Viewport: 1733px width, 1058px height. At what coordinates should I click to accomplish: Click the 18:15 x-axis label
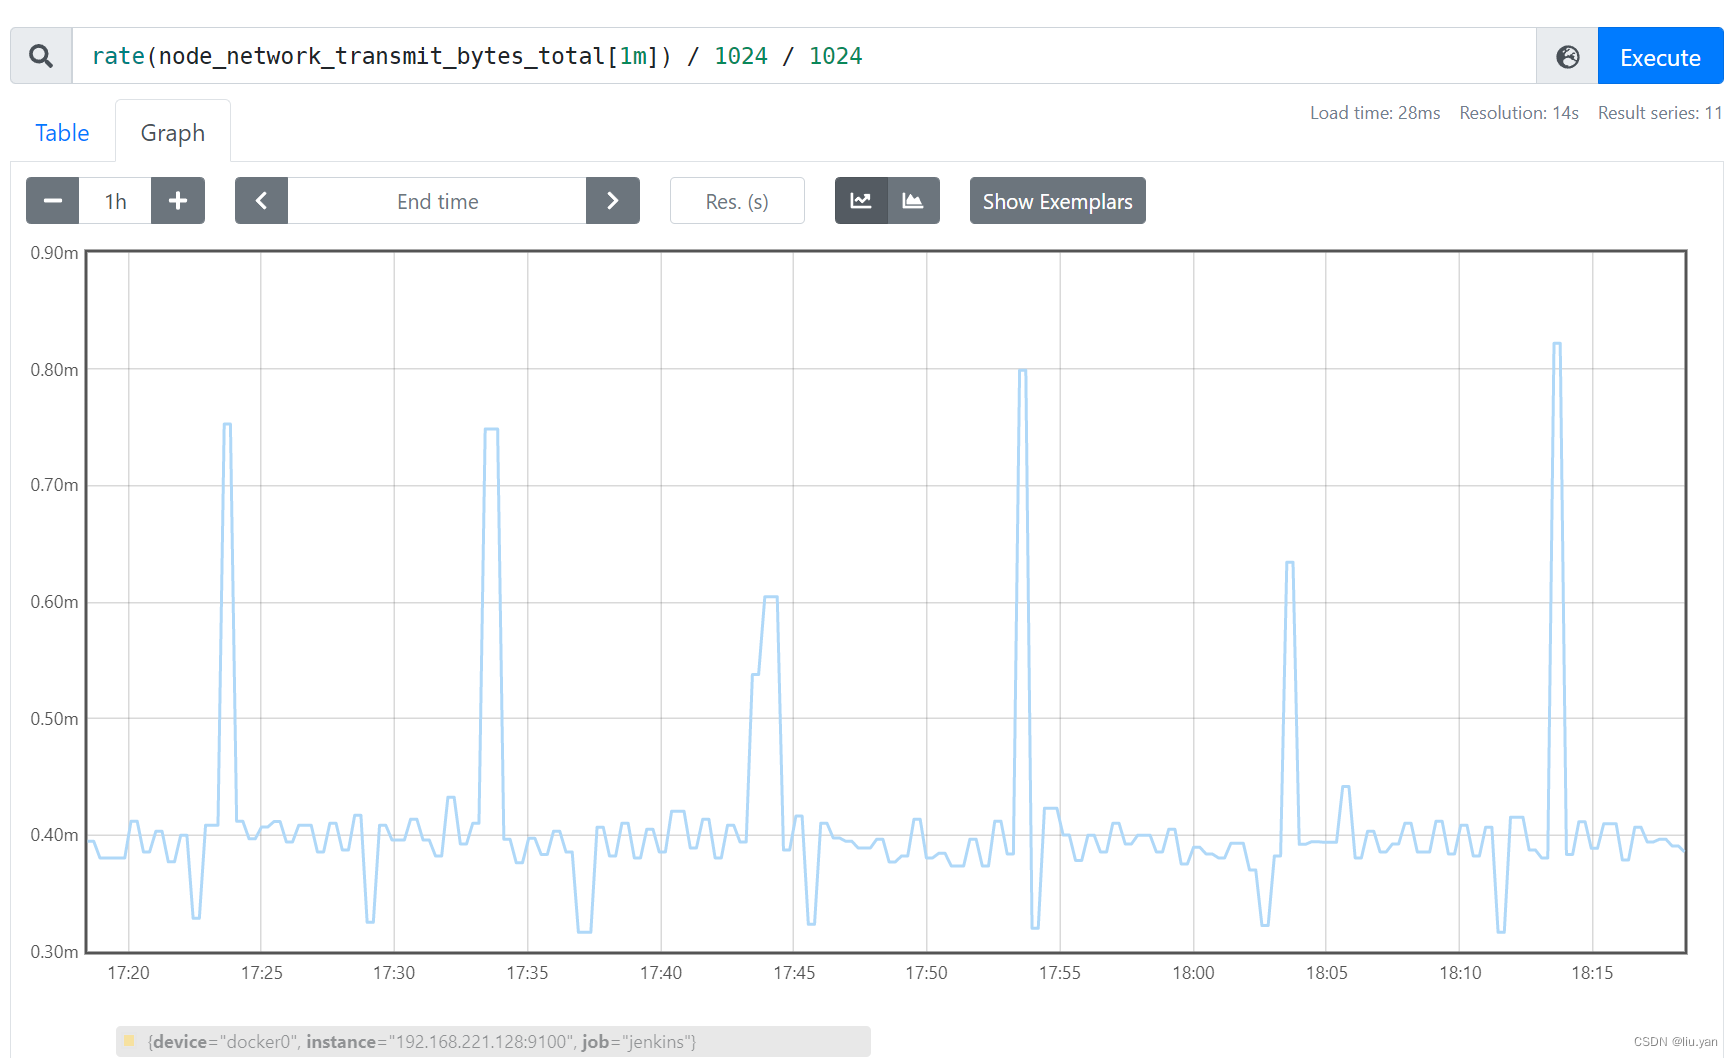pos(1592,973)
